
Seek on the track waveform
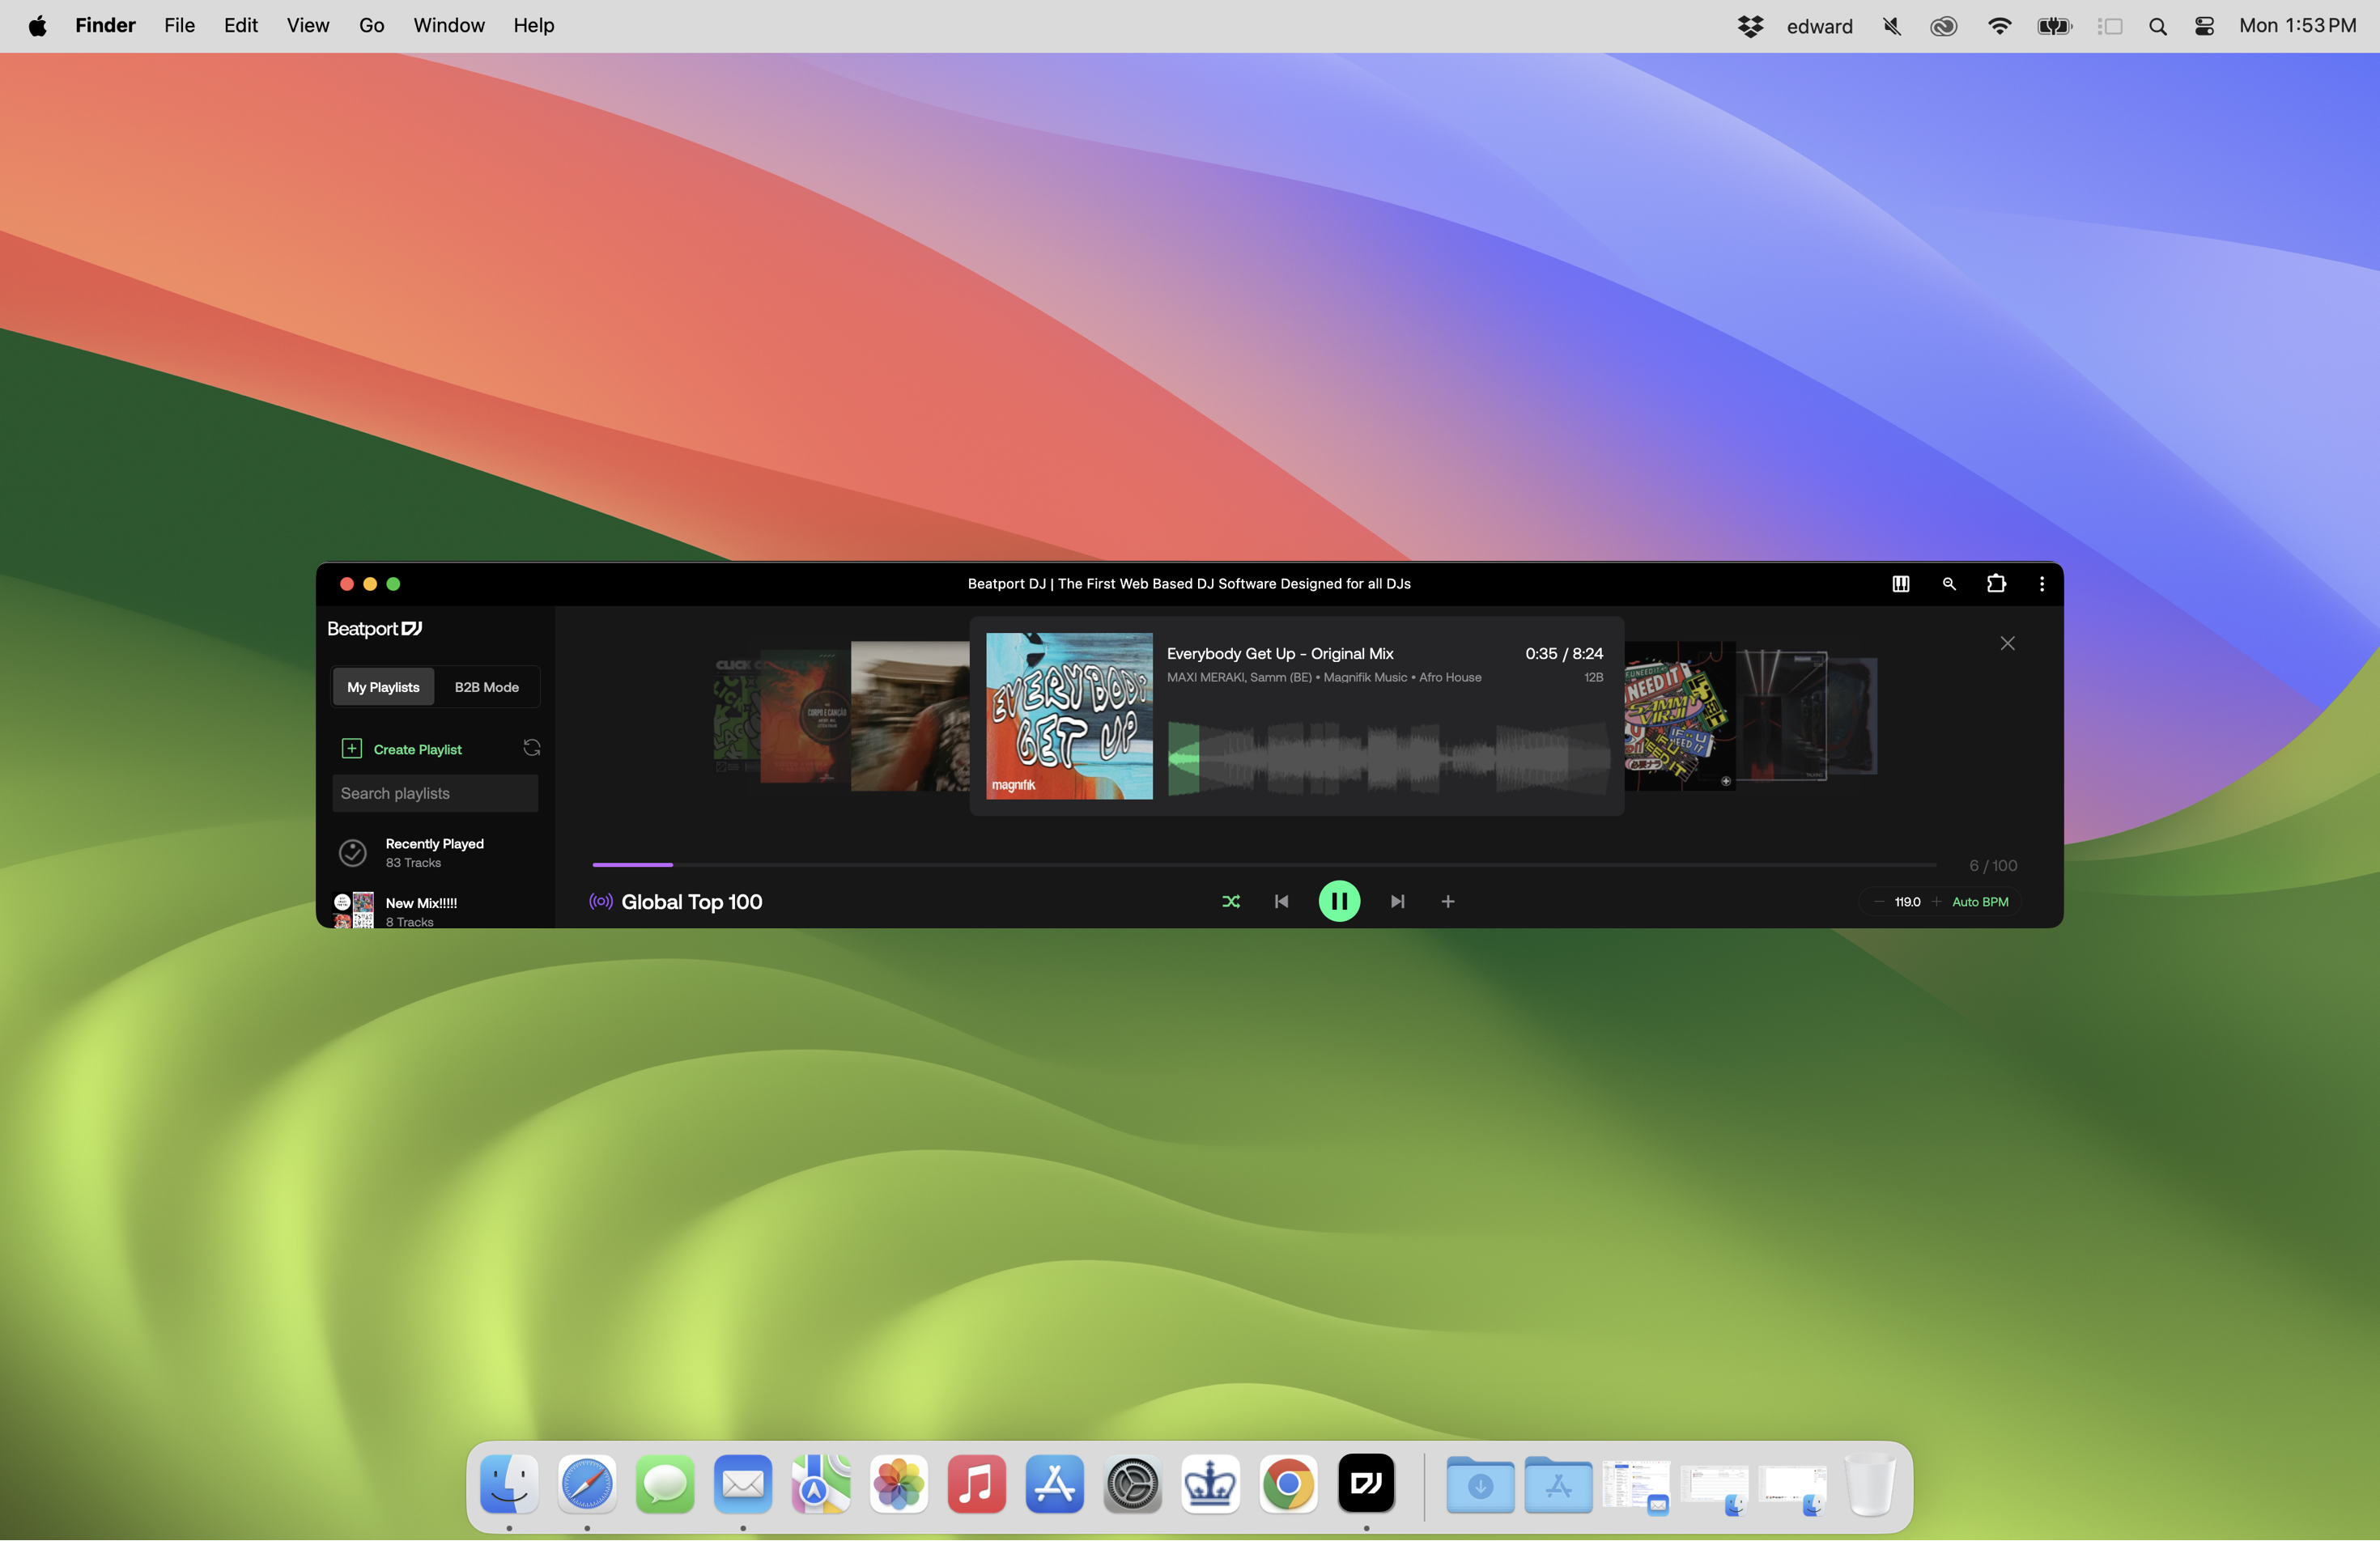(x=1388, y=759)
